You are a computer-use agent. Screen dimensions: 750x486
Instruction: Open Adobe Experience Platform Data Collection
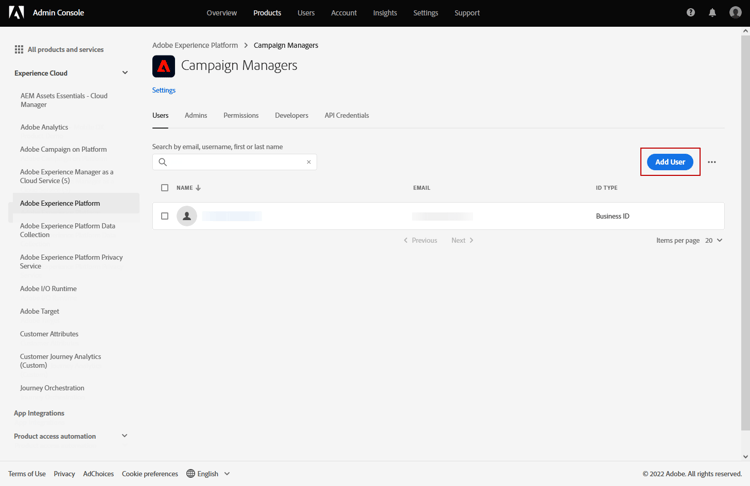67,230
